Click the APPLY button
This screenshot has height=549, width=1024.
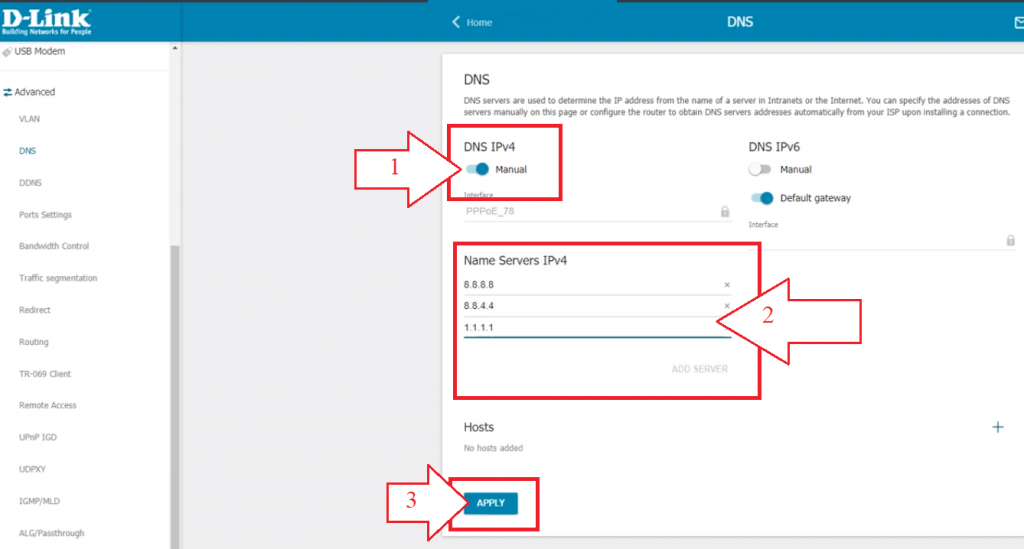pyautogui.click(x=490, y=503)
